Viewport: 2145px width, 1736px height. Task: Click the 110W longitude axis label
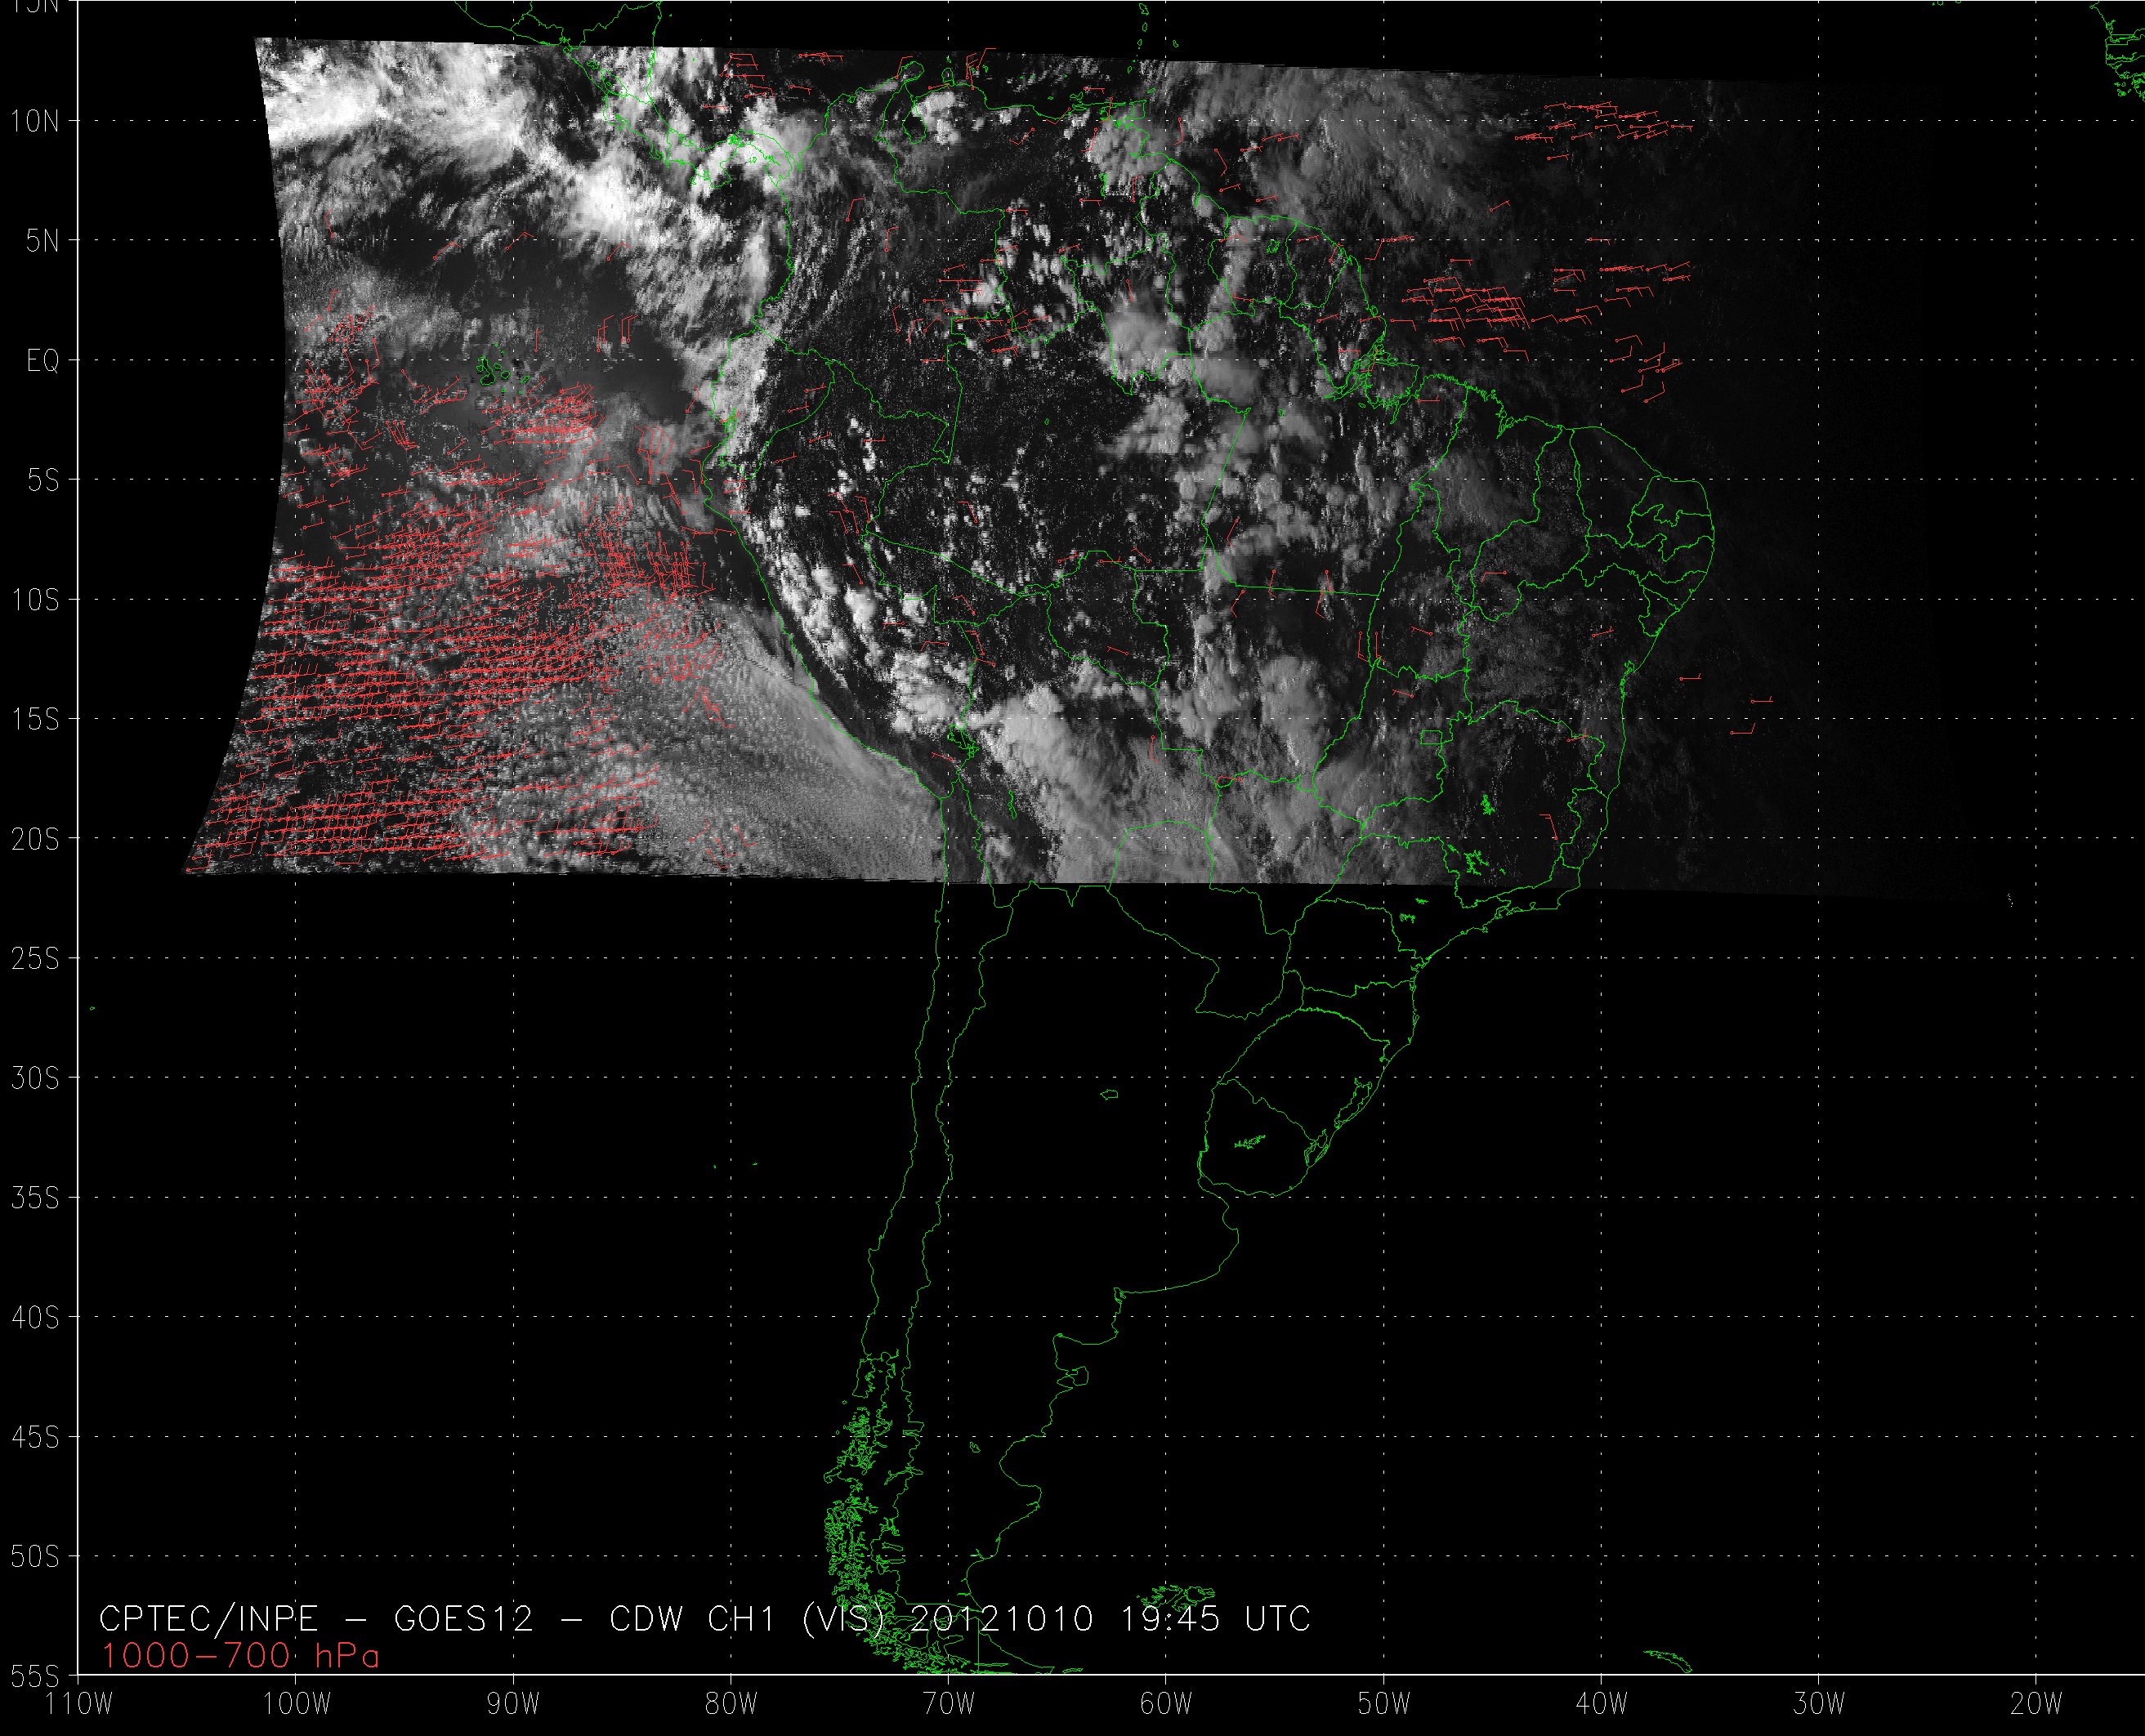pyautogui.click(x=80, y=1702)
